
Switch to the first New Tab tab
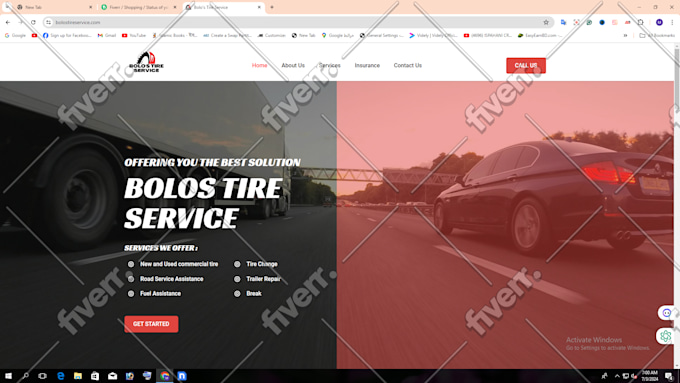(x=54, y=7)
